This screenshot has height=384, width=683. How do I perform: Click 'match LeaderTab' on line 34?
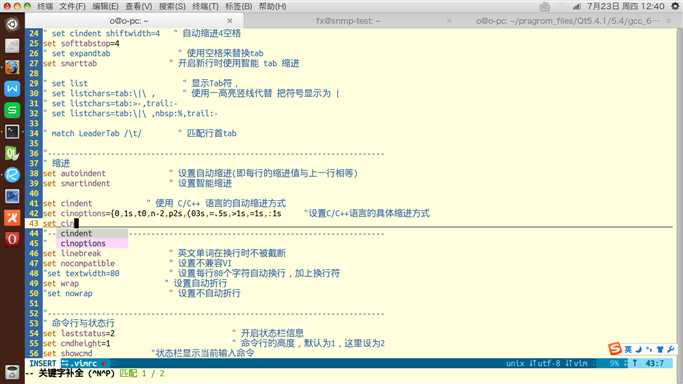85,133
